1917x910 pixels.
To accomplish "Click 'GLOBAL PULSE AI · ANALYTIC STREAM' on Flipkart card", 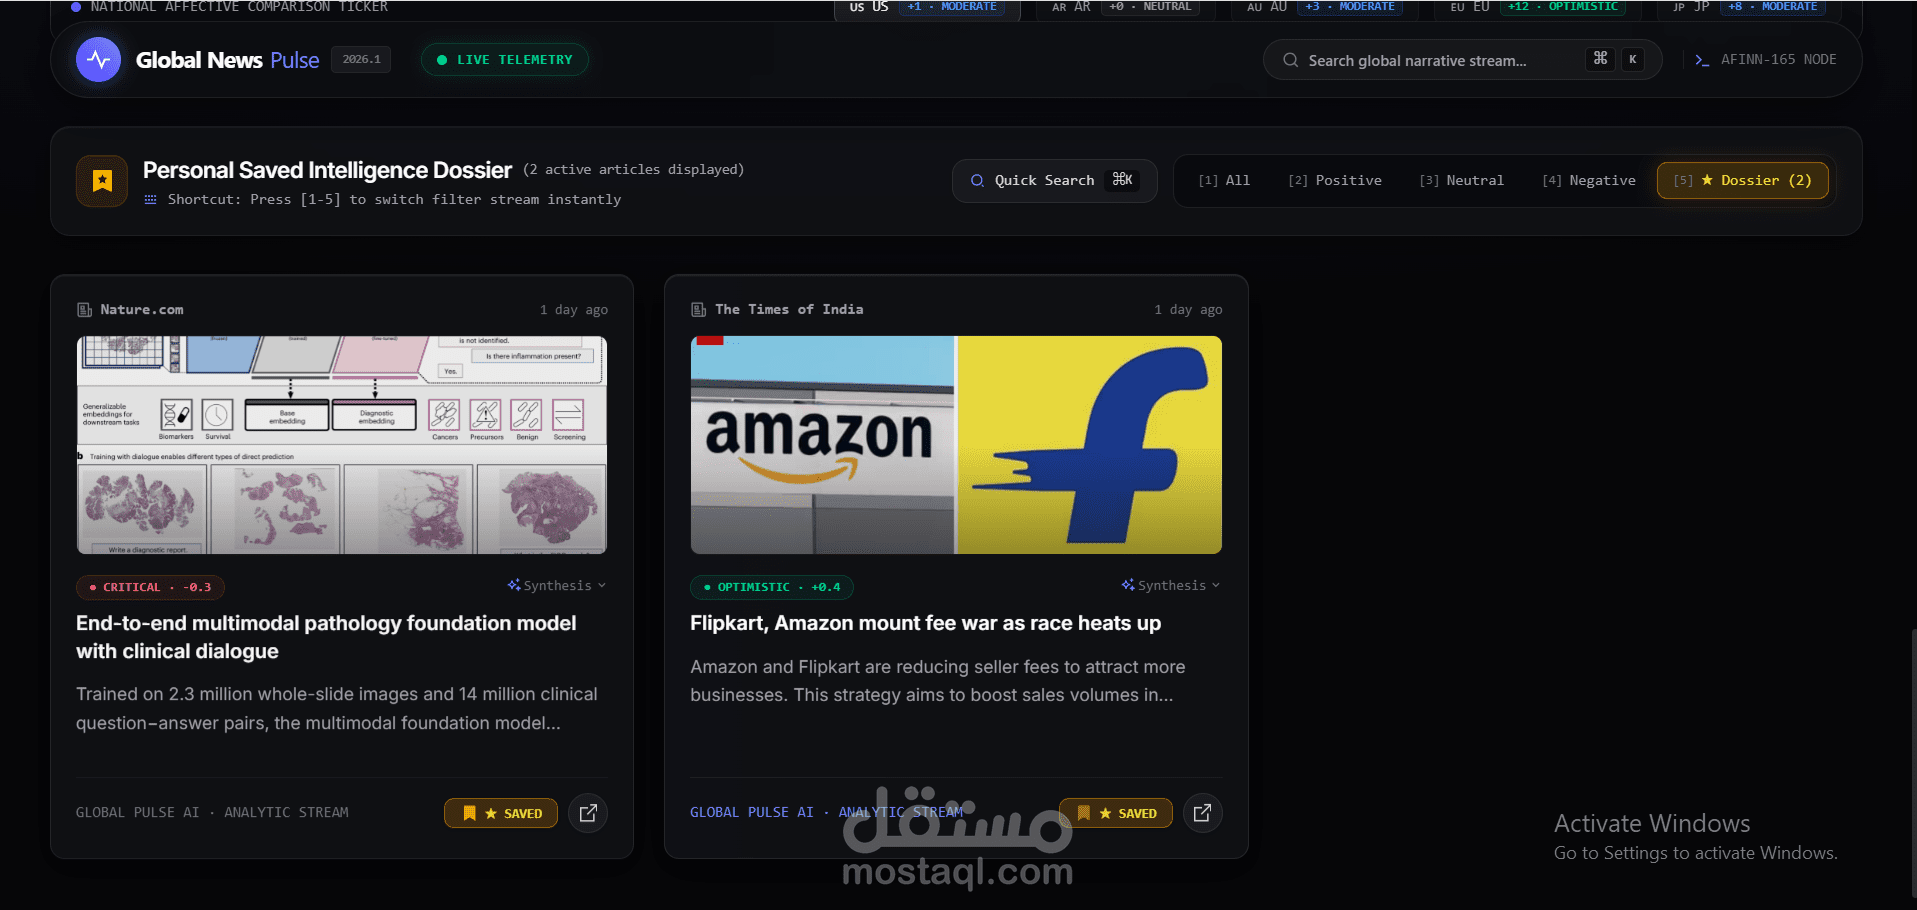I will [x=826, y=813].
